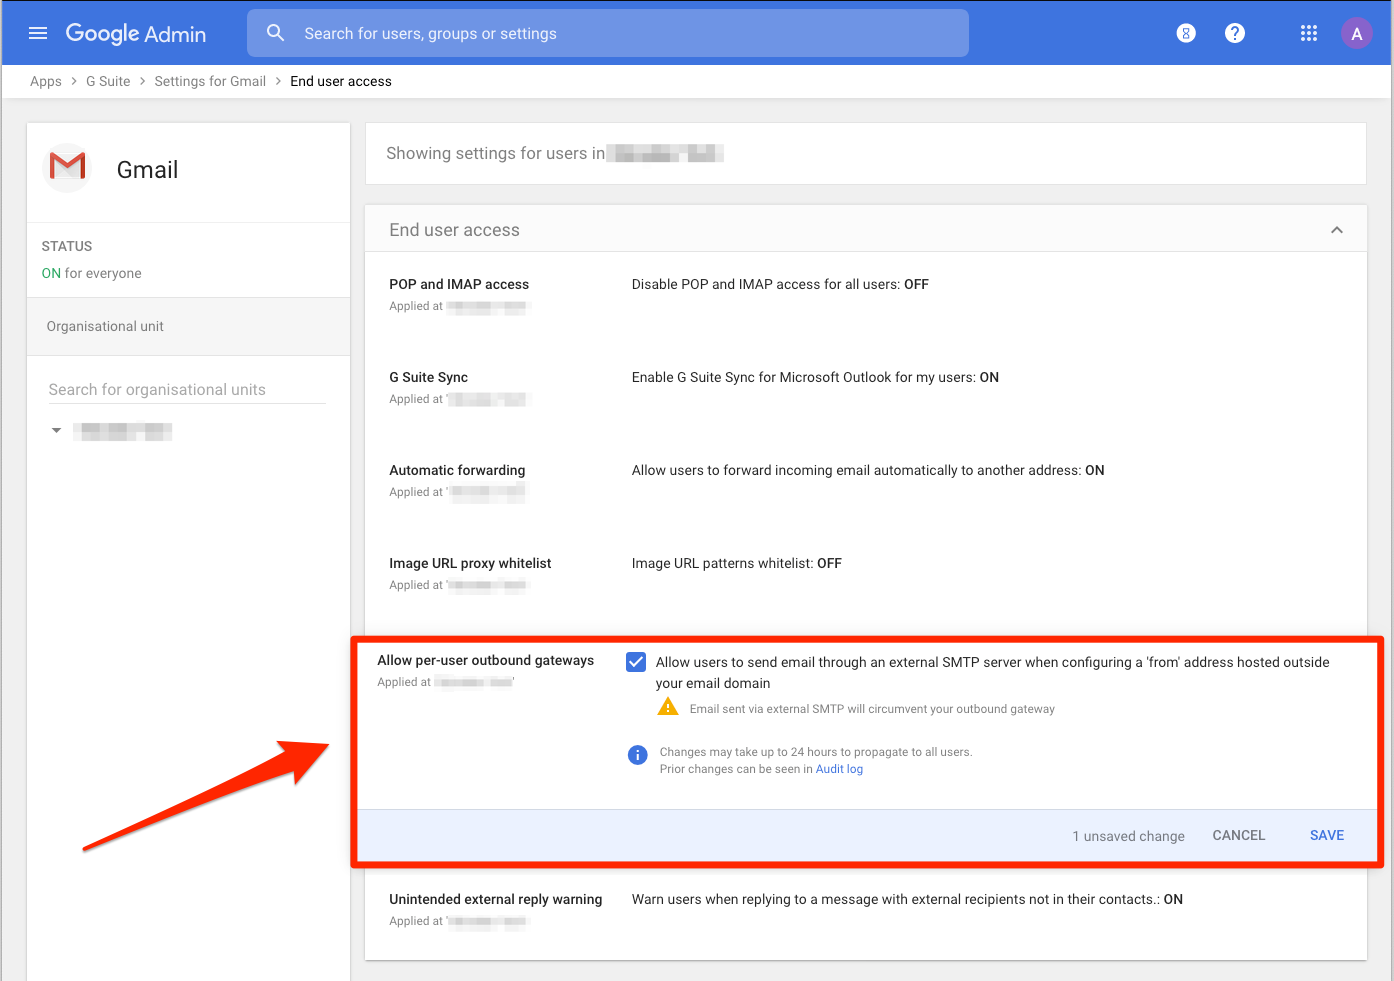Click the Google Admin logo
Viewport: 1394px width, 981px height.
[x=136, y=33]
